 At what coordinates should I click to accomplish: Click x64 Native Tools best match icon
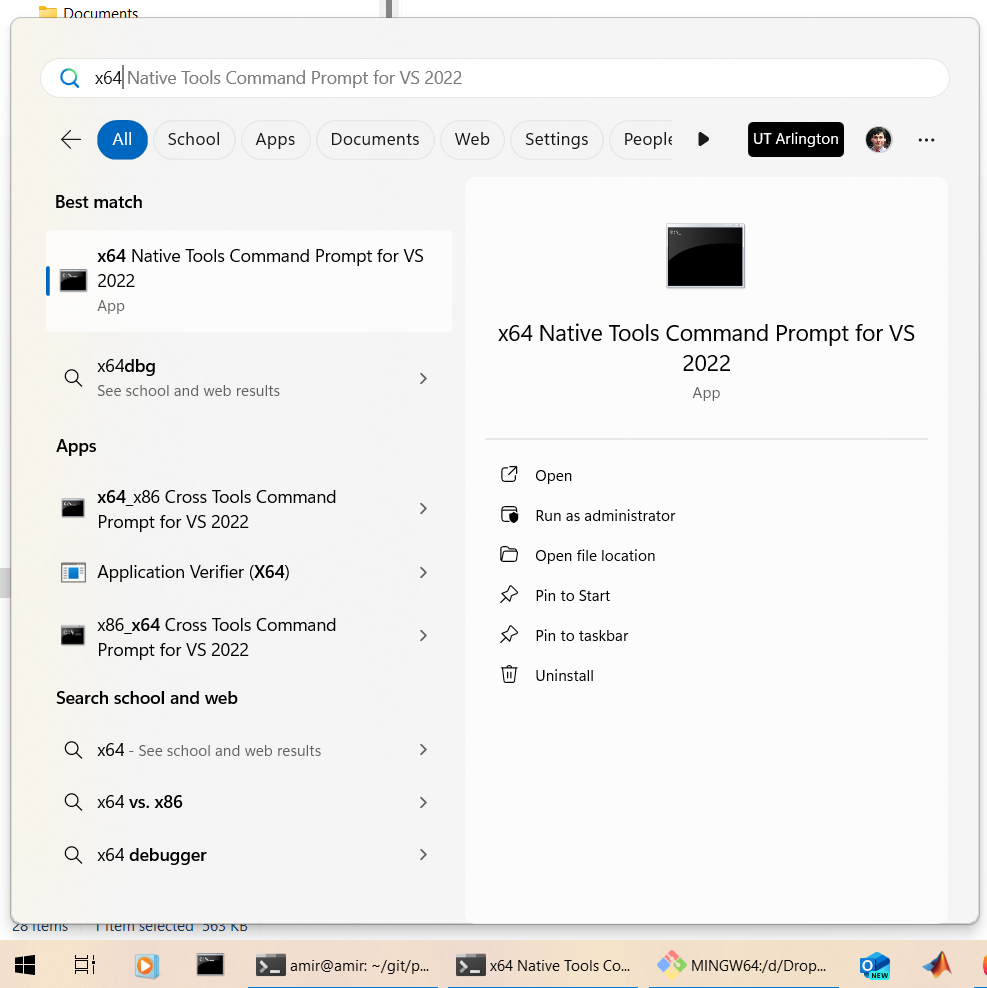[x=73, y=280]
